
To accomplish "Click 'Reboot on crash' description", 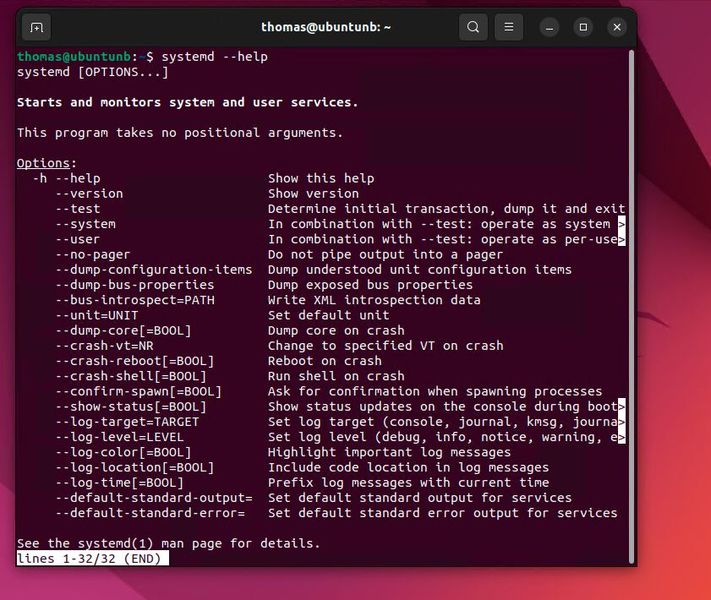I will 325,361.
